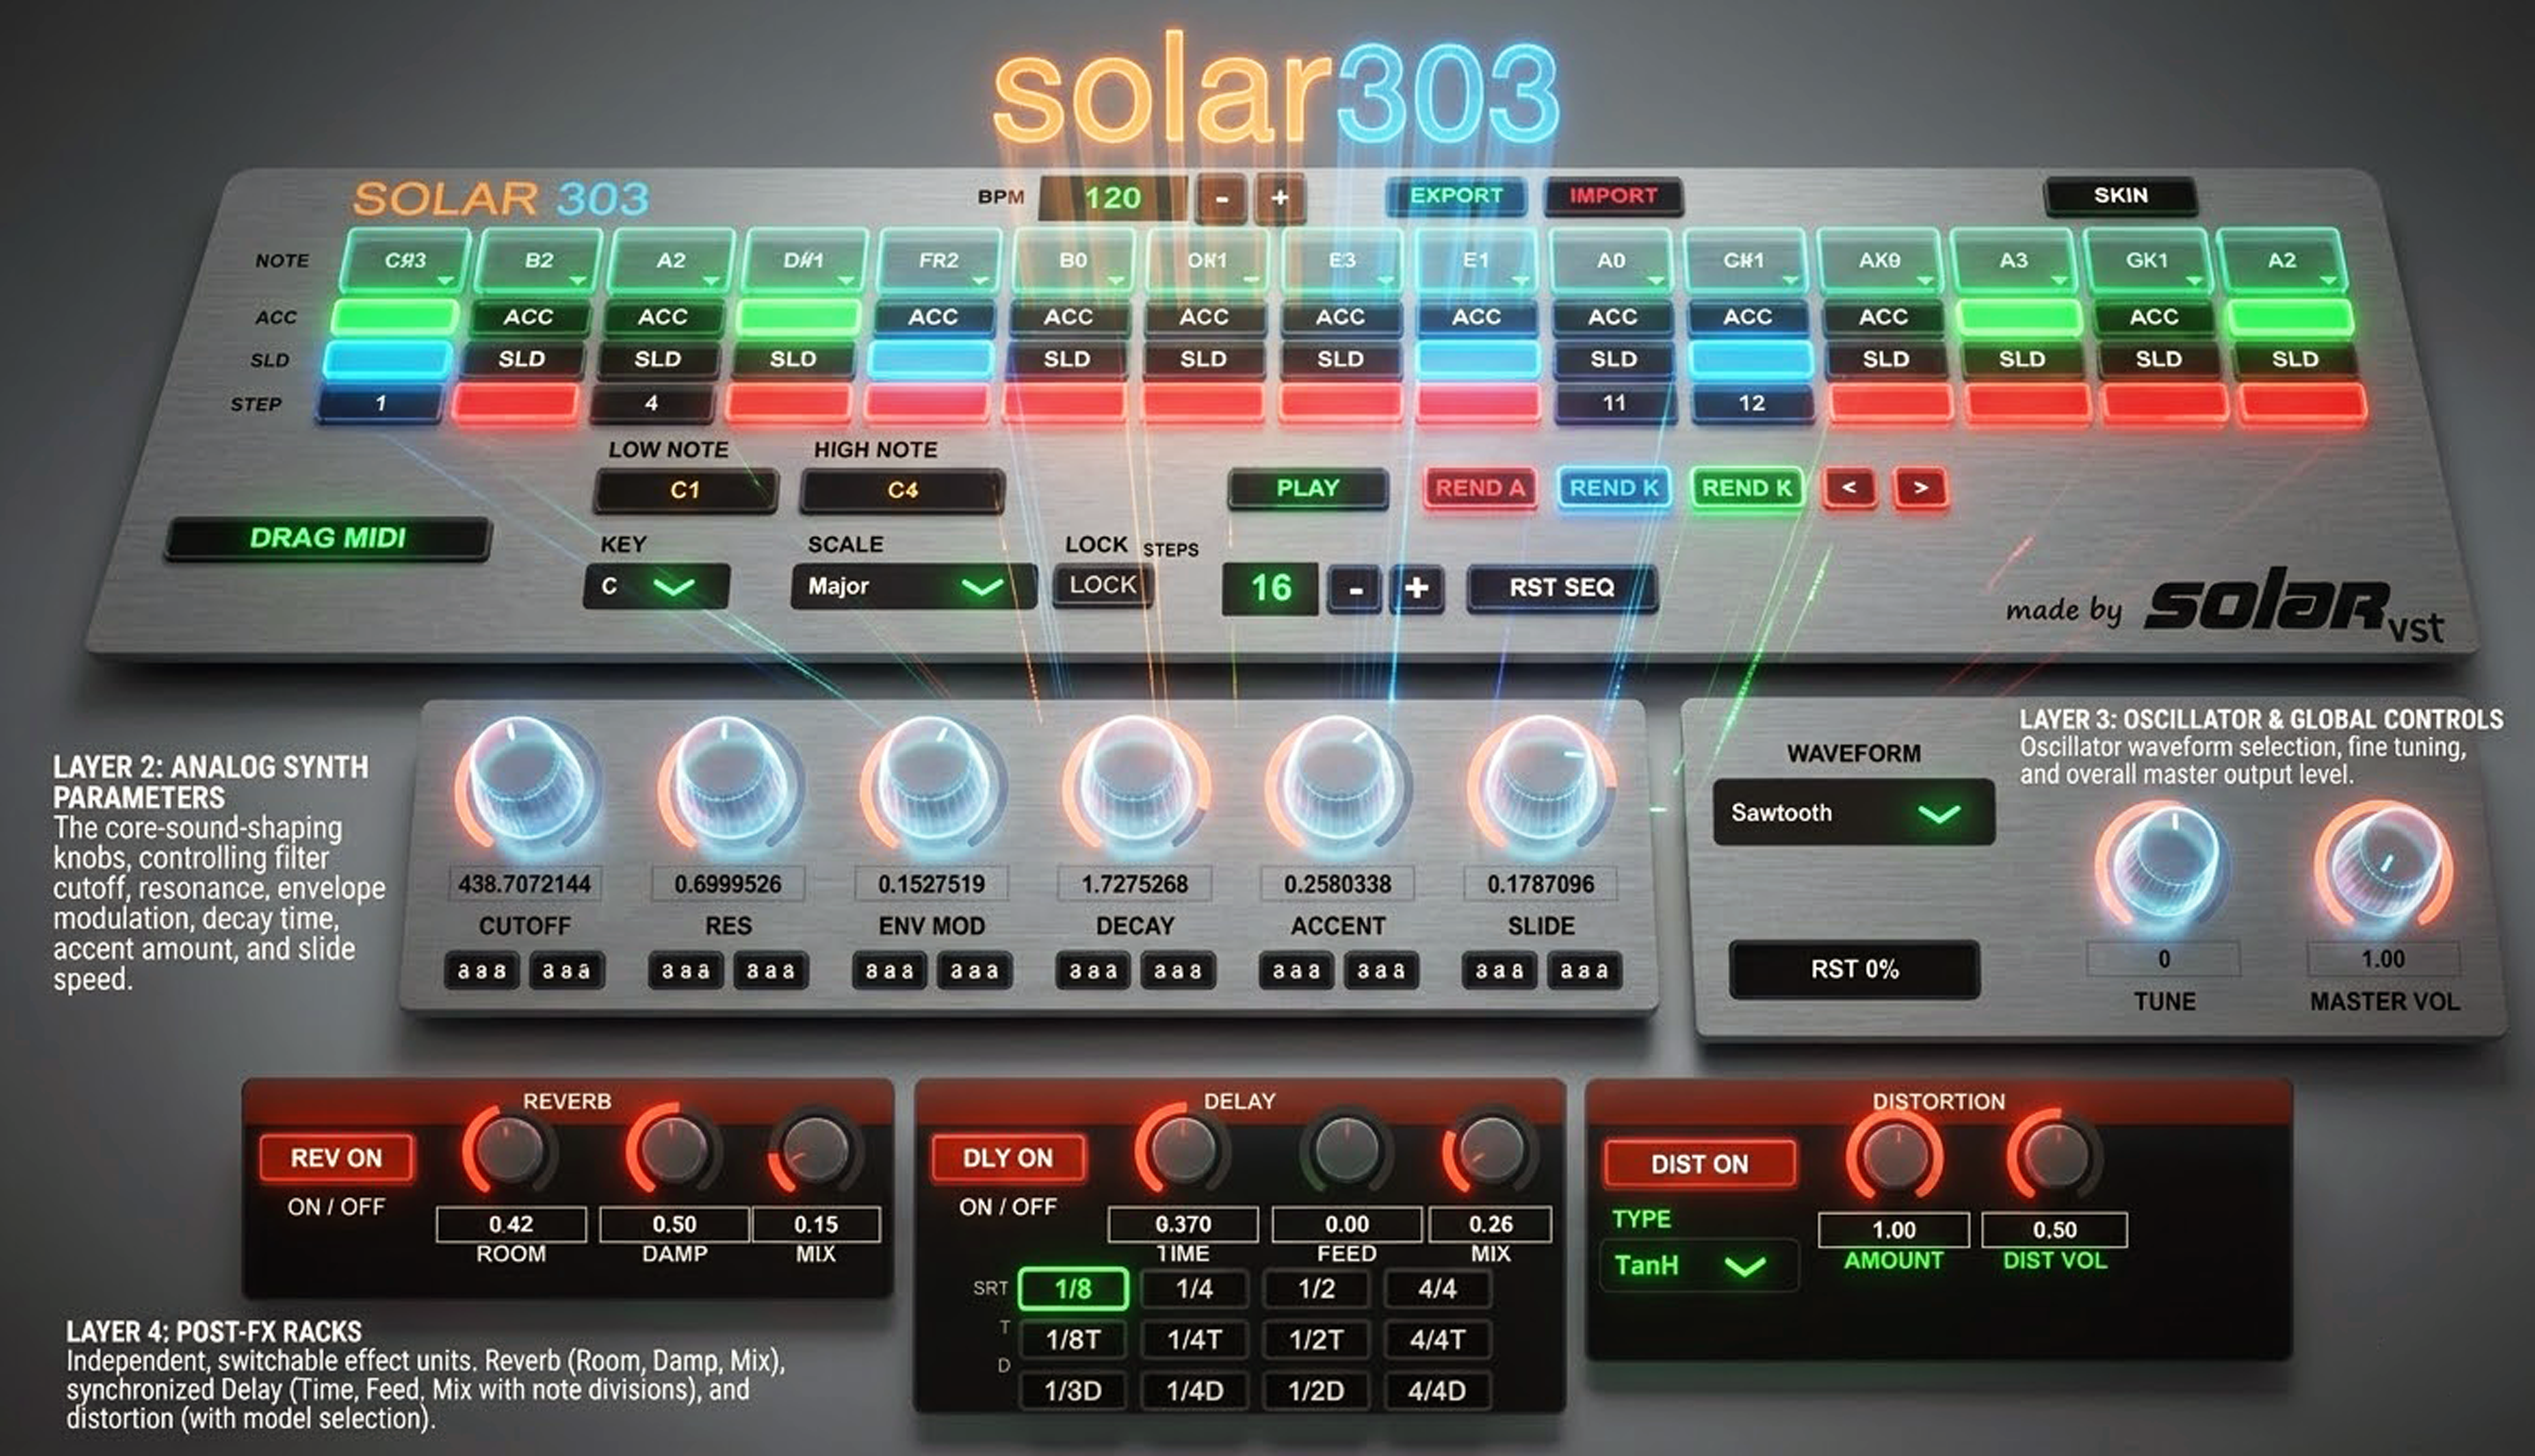The image size is (2535, 1456).
Task: Toggle the LOCK button
Action: (x=1103, y=585)
